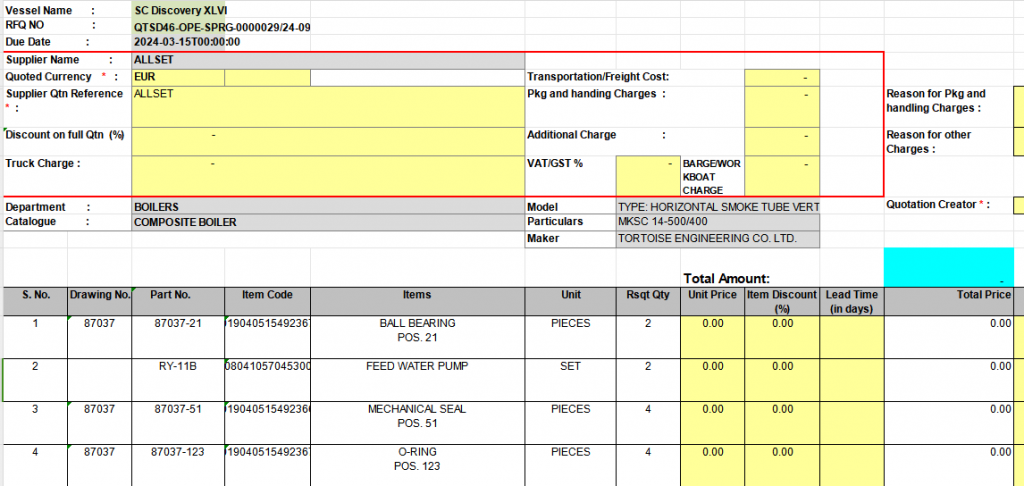Select the Pkg and handing Charges value cell

tap(782, 107)
